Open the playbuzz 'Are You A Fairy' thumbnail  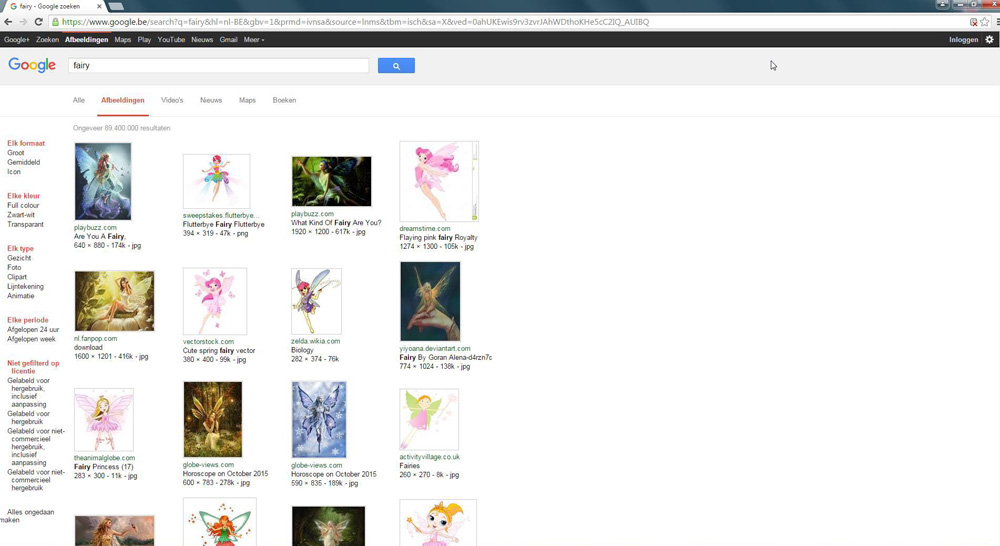[103, 181]
